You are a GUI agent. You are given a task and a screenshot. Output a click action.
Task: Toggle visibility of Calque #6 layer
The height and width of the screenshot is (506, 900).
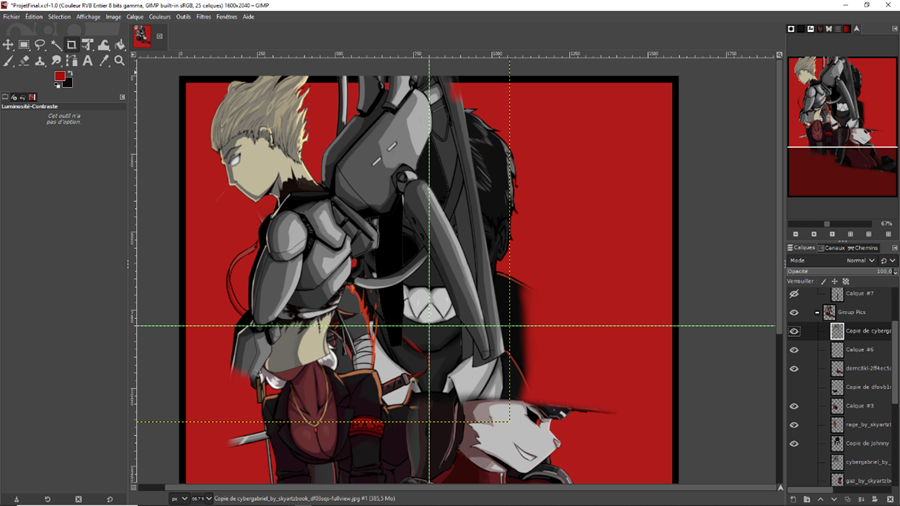tap(794, 350)
